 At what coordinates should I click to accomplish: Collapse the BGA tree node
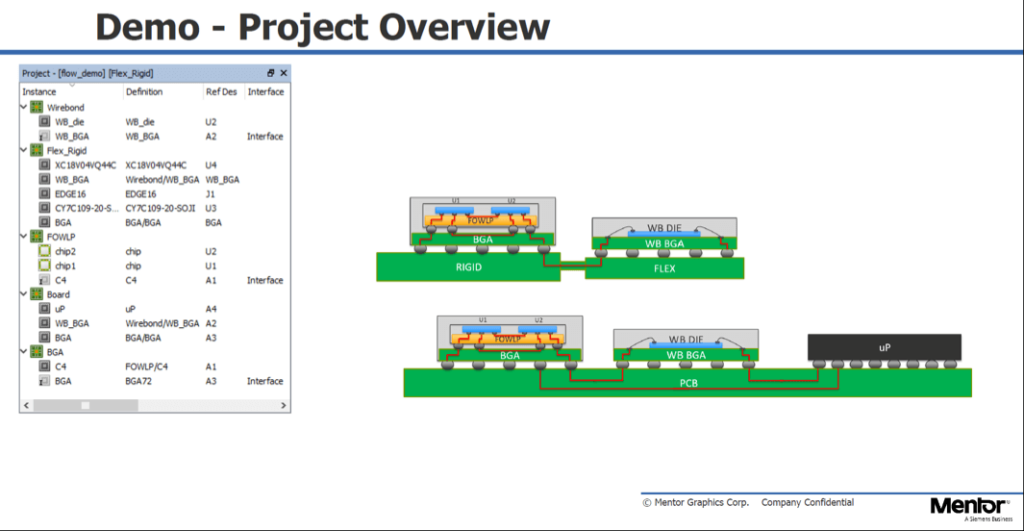24,352
